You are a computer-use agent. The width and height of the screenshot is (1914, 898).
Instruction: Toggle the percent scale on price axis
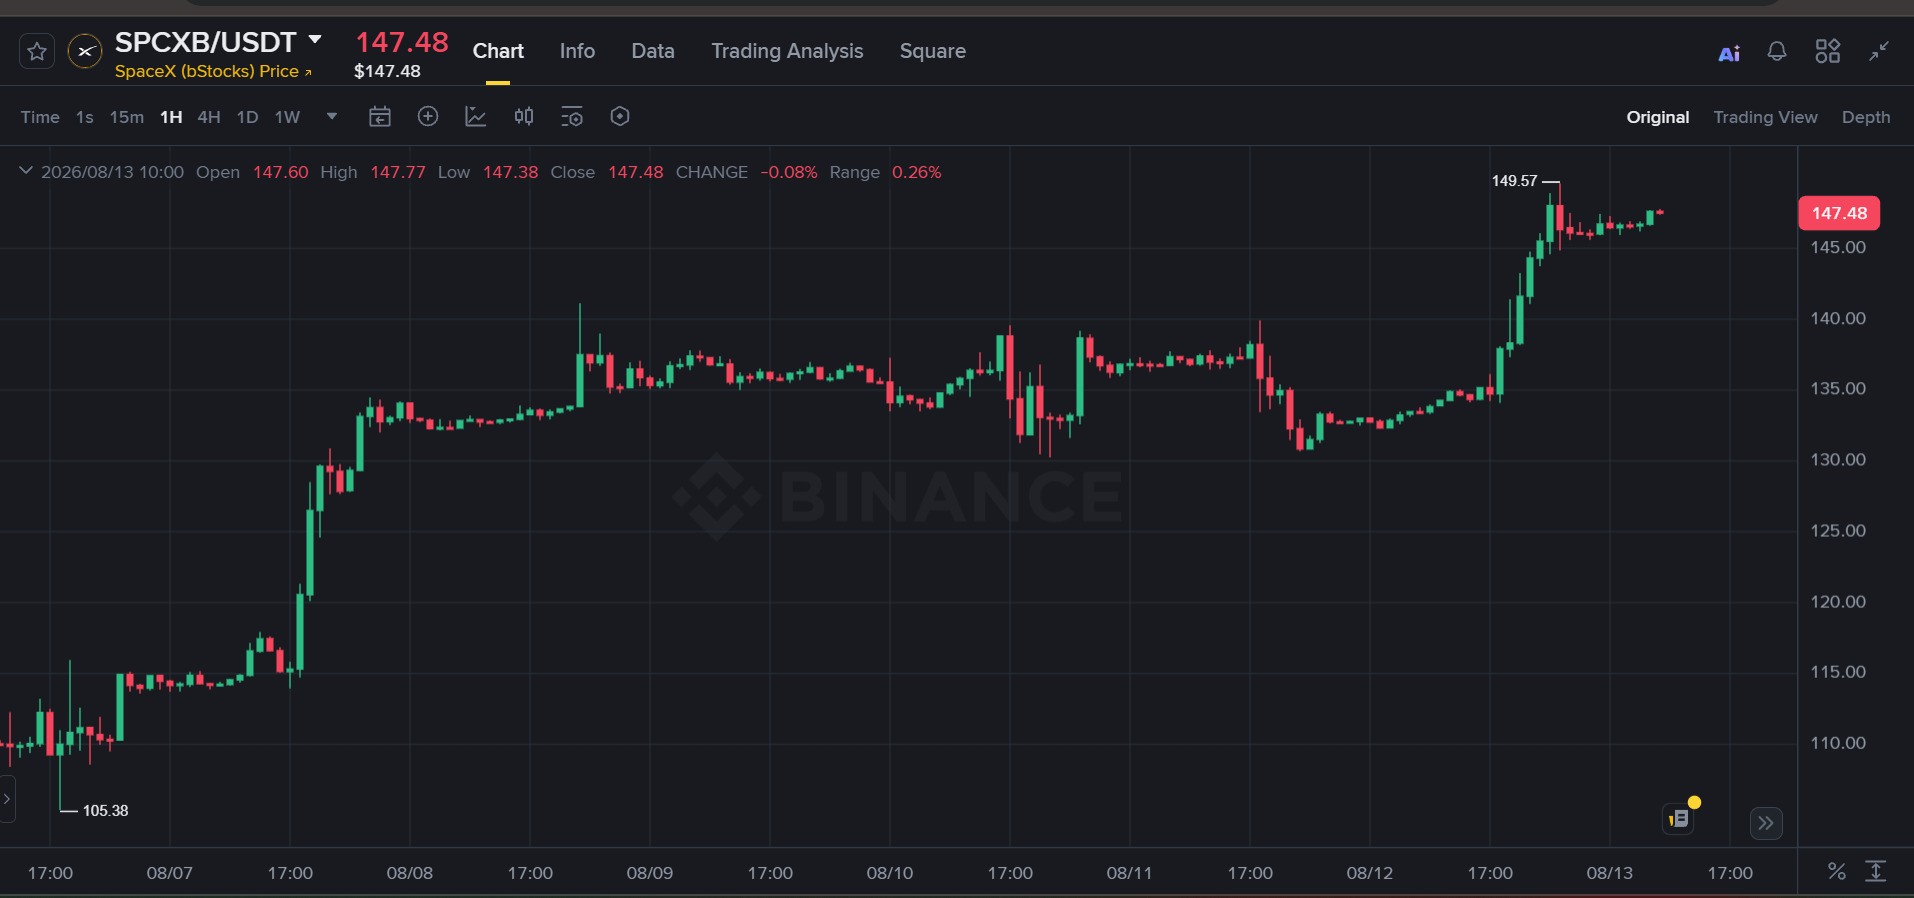point(1837,871)
